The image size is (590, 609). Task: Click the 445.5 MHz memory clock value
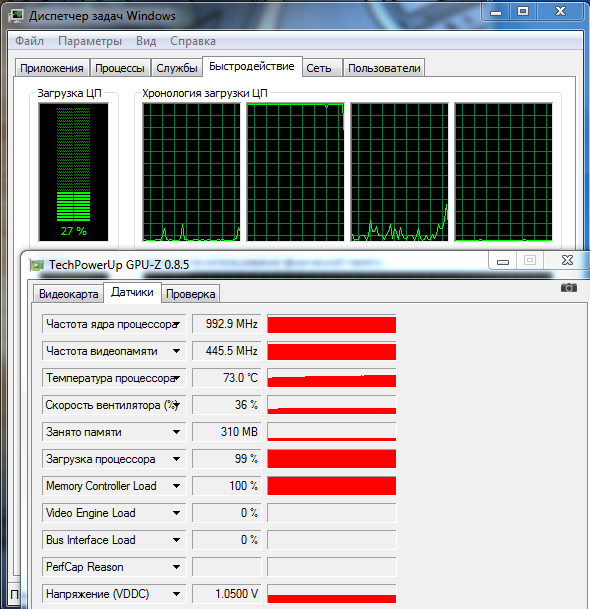click(x=227, y=351)
